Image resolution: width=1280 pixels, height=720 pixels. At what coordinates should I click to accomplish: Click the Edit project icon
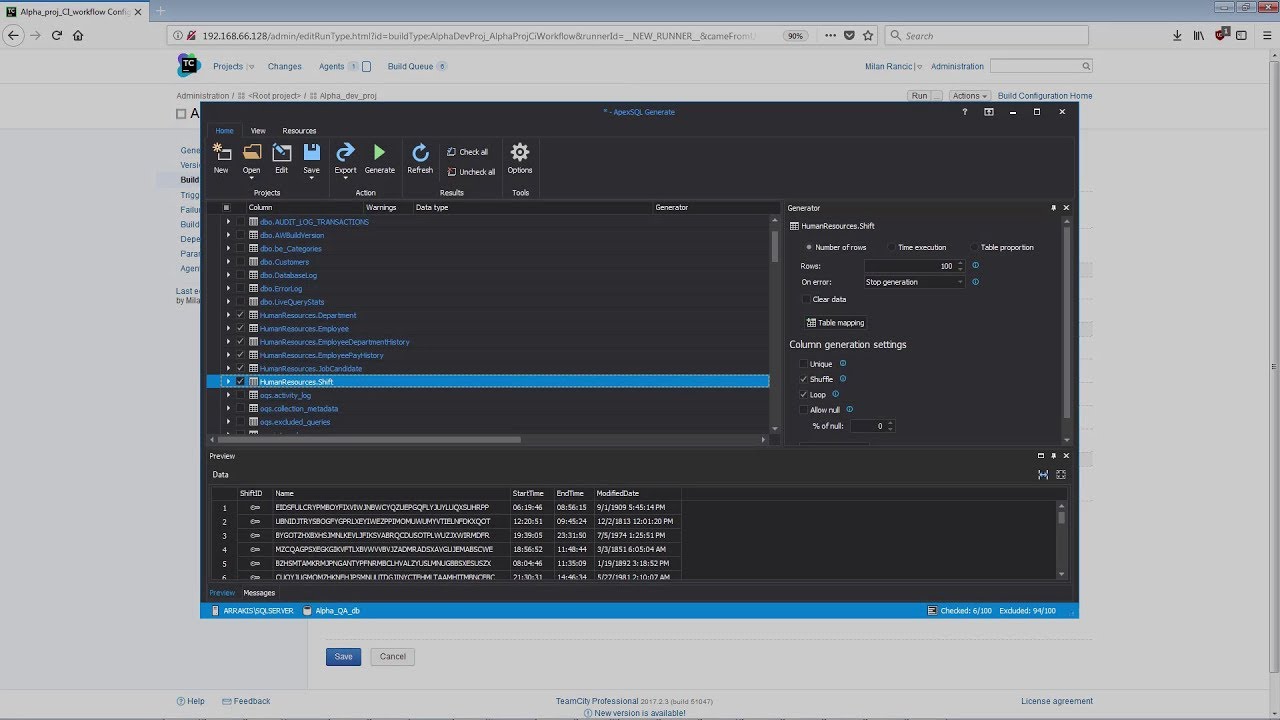(x=282, y=153)
